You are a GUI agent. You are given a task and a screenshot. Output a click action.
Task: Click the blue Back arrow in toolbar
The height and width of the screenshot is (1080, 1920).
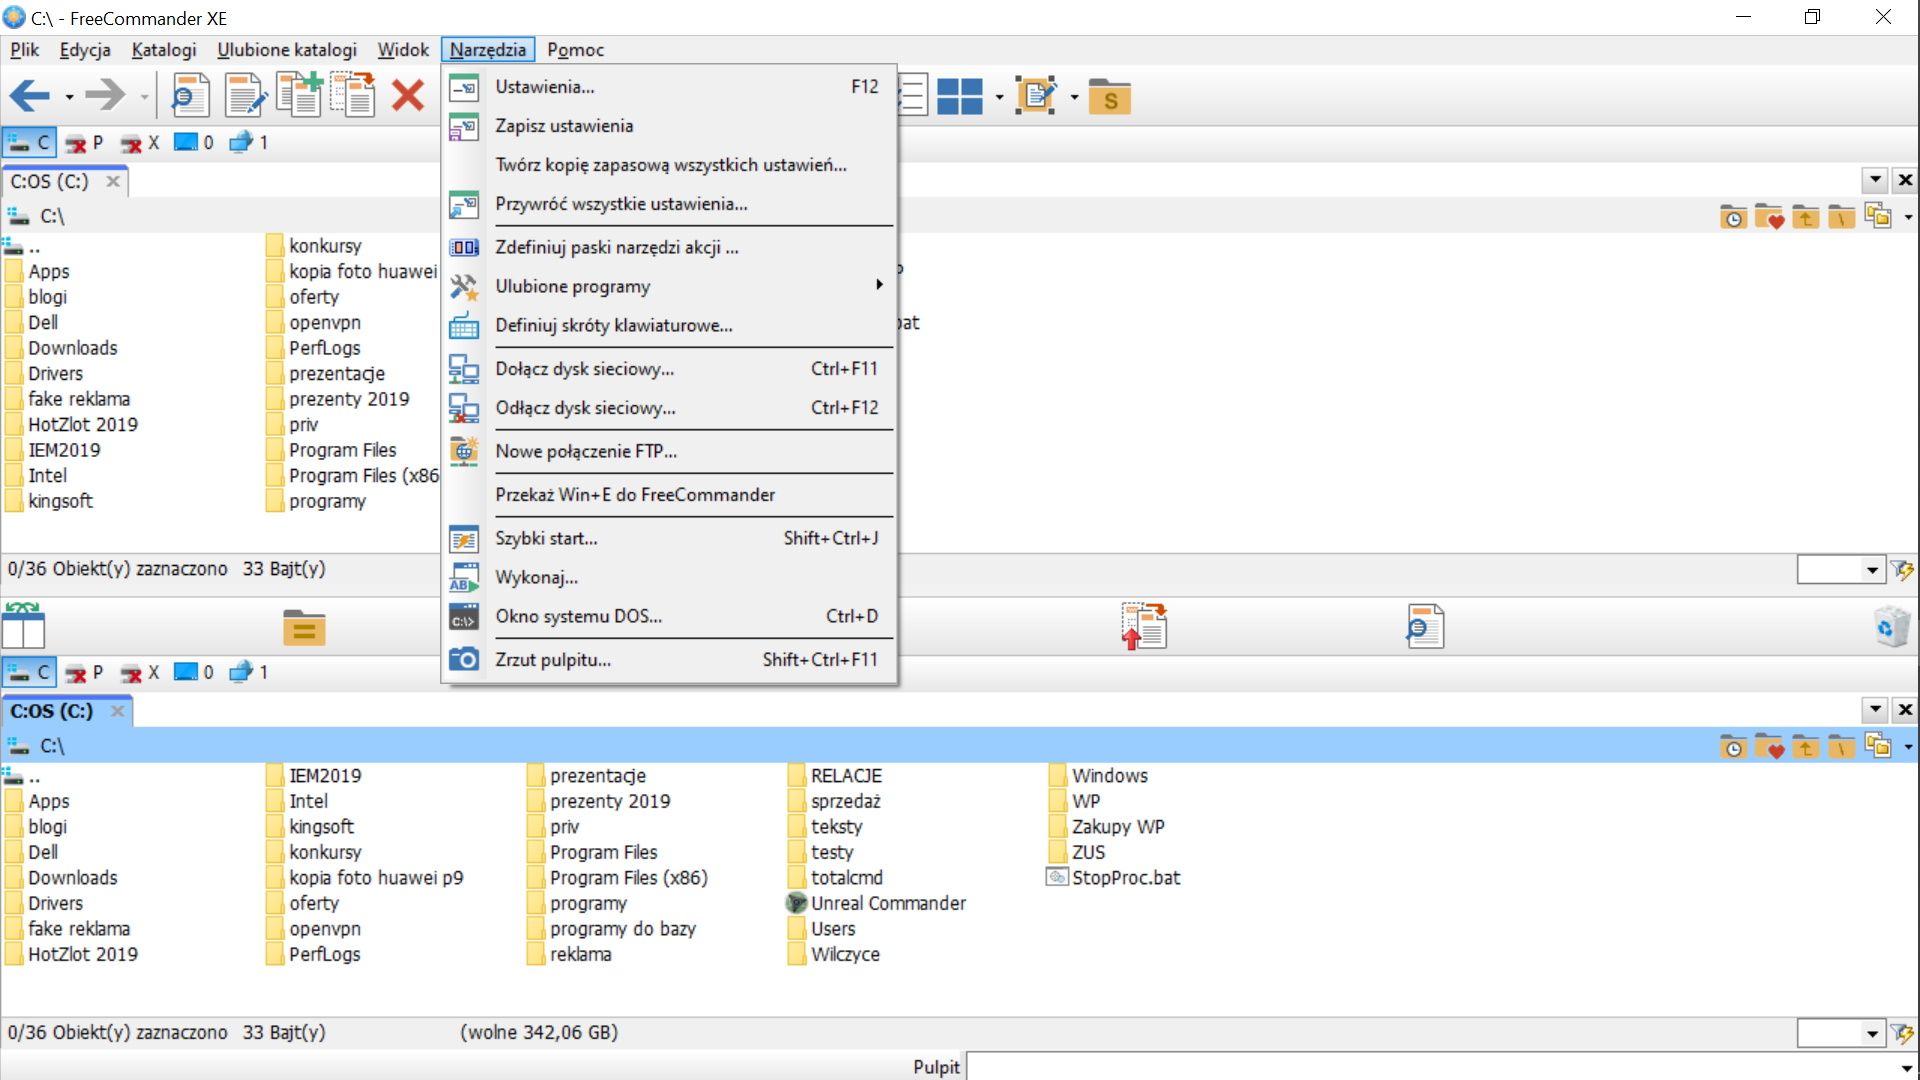tap(30, 96)
